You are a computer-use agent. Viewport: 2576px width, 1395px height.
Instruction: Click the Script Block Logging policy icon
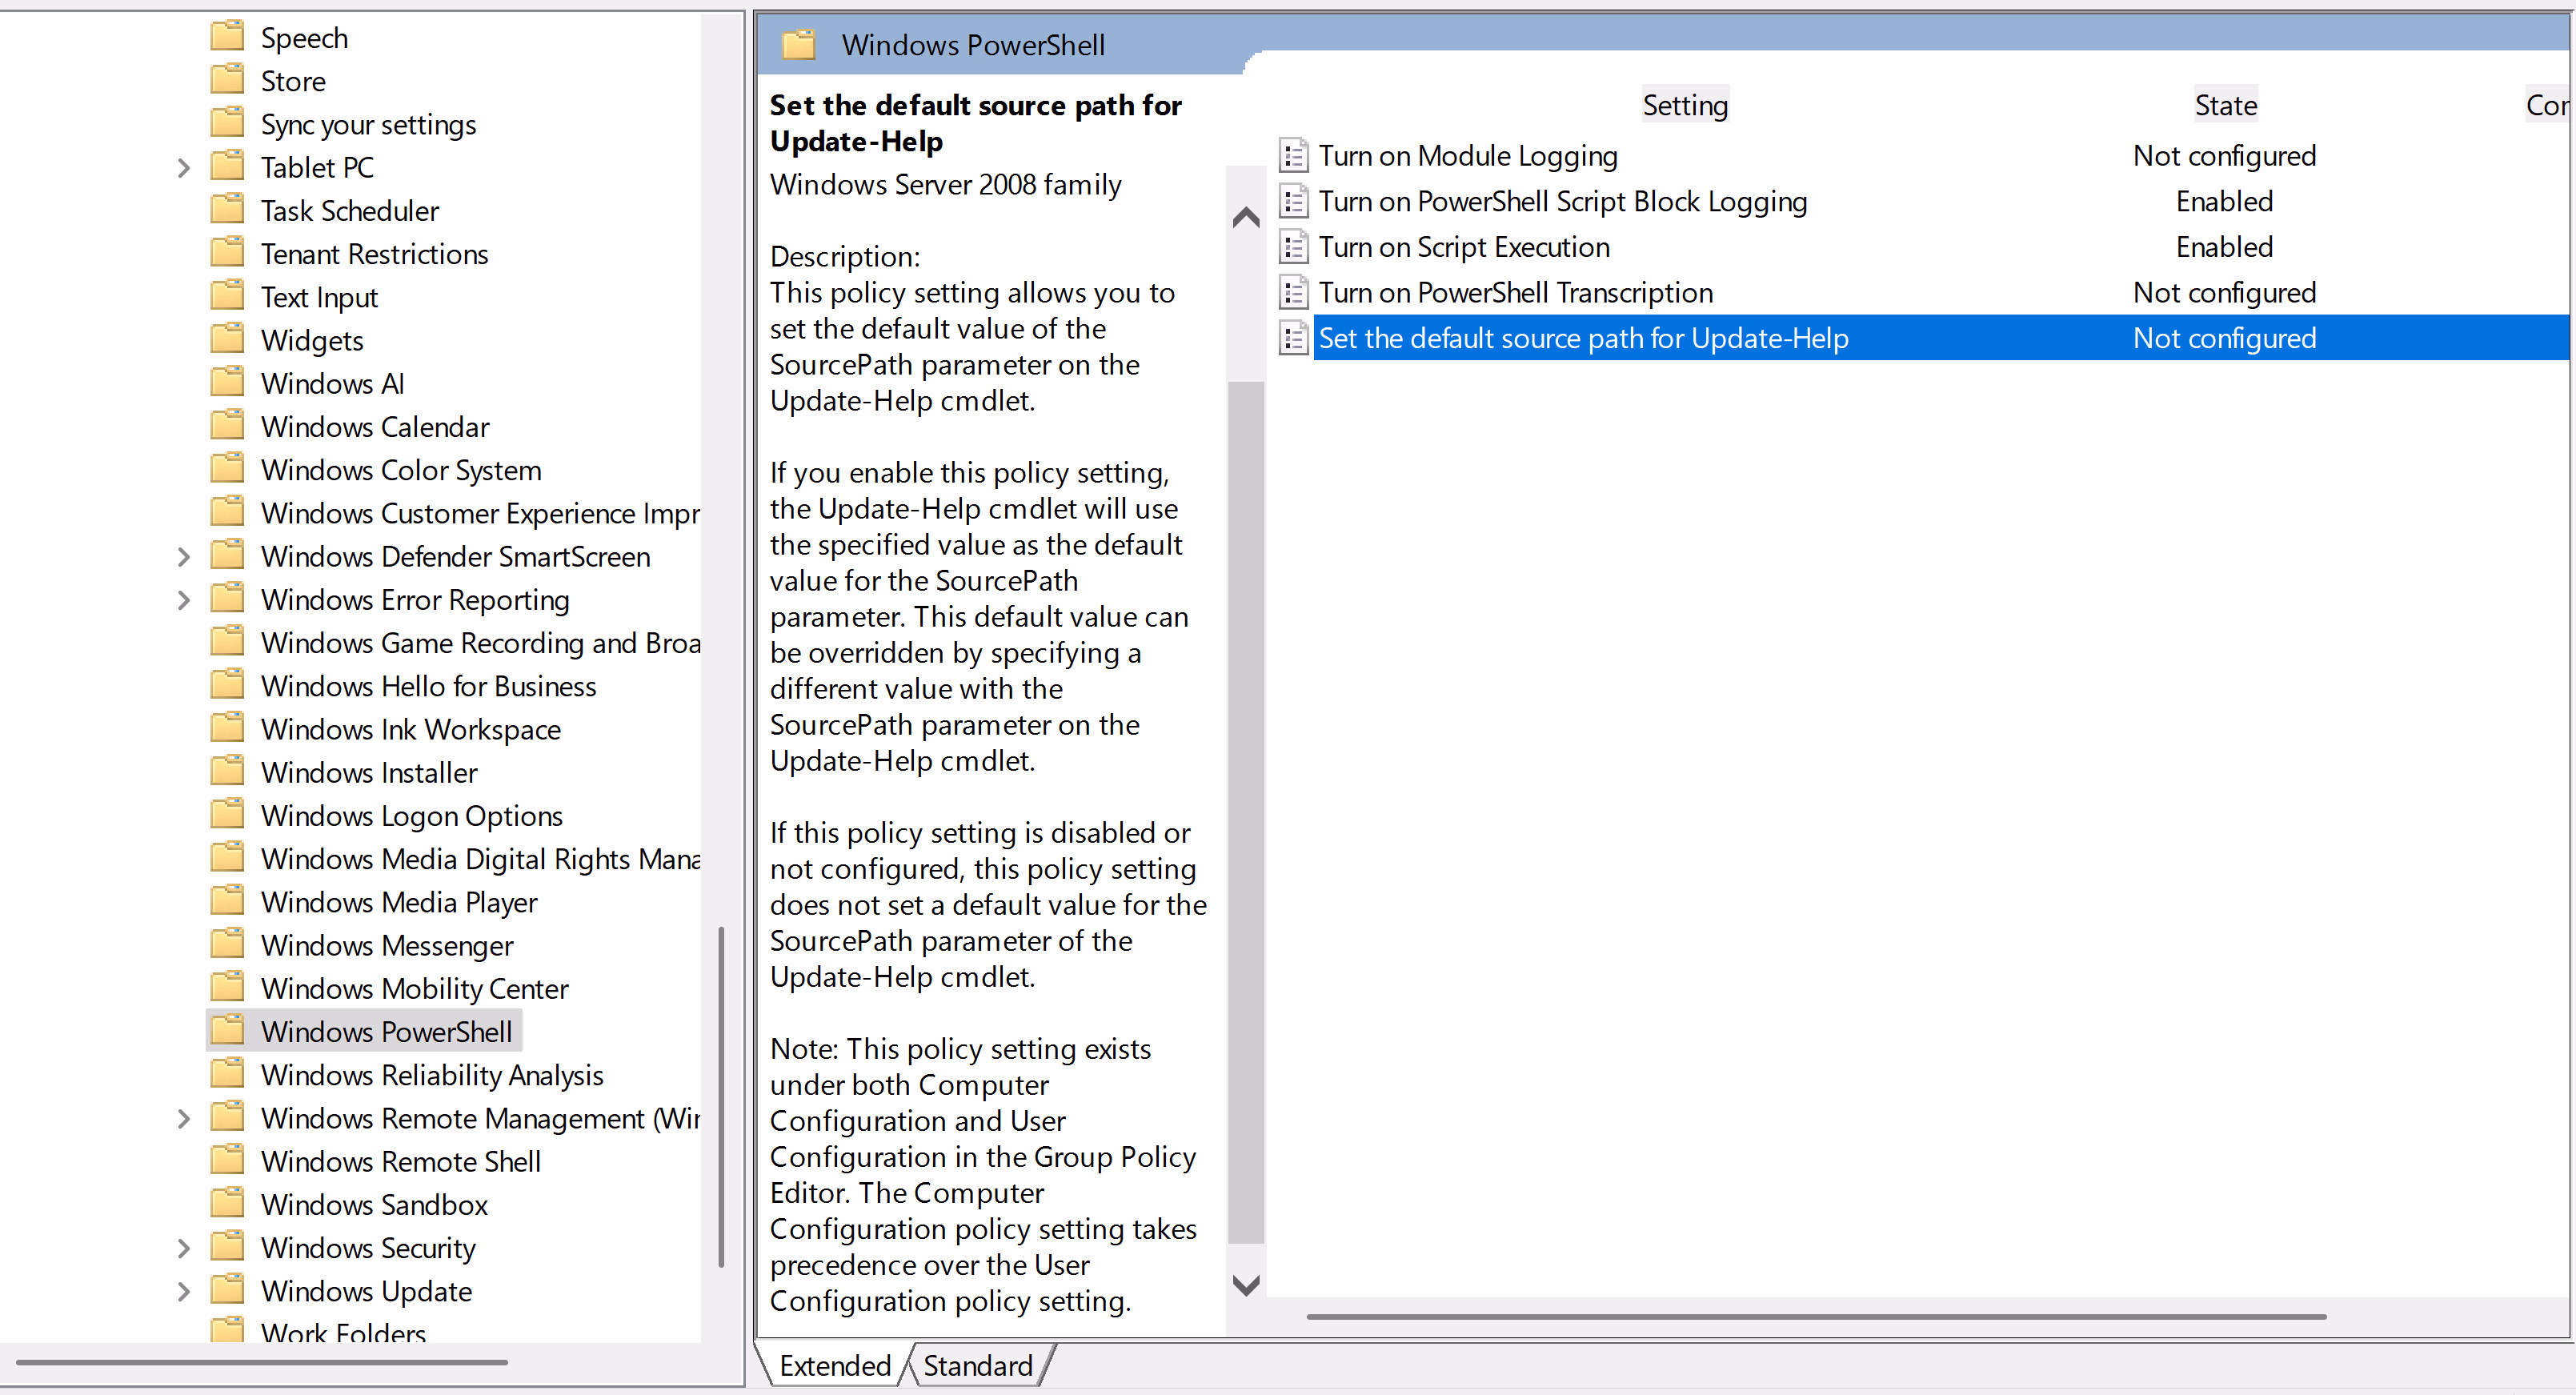pos(1293,202)
